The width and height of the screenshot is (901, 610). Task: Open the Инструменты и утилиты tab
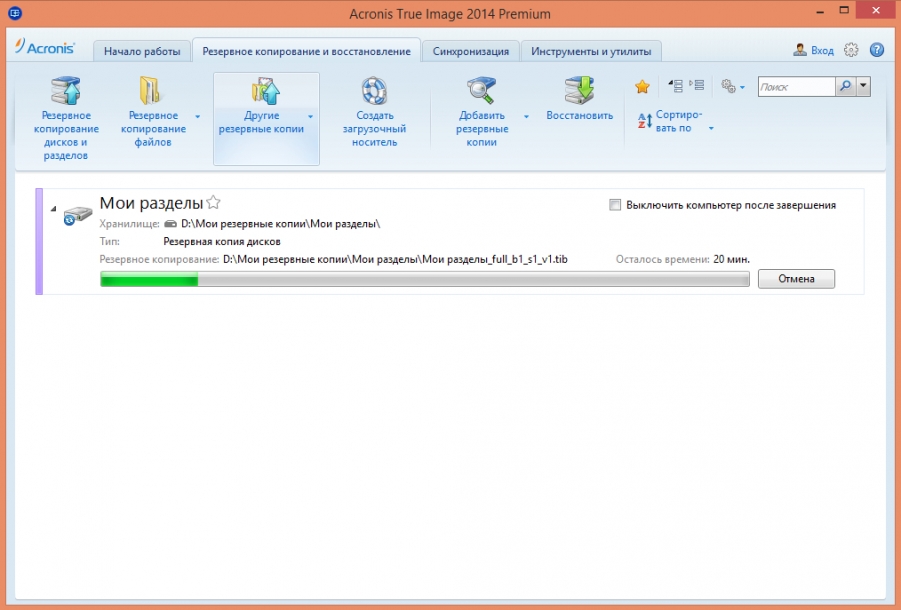[590, 51]
